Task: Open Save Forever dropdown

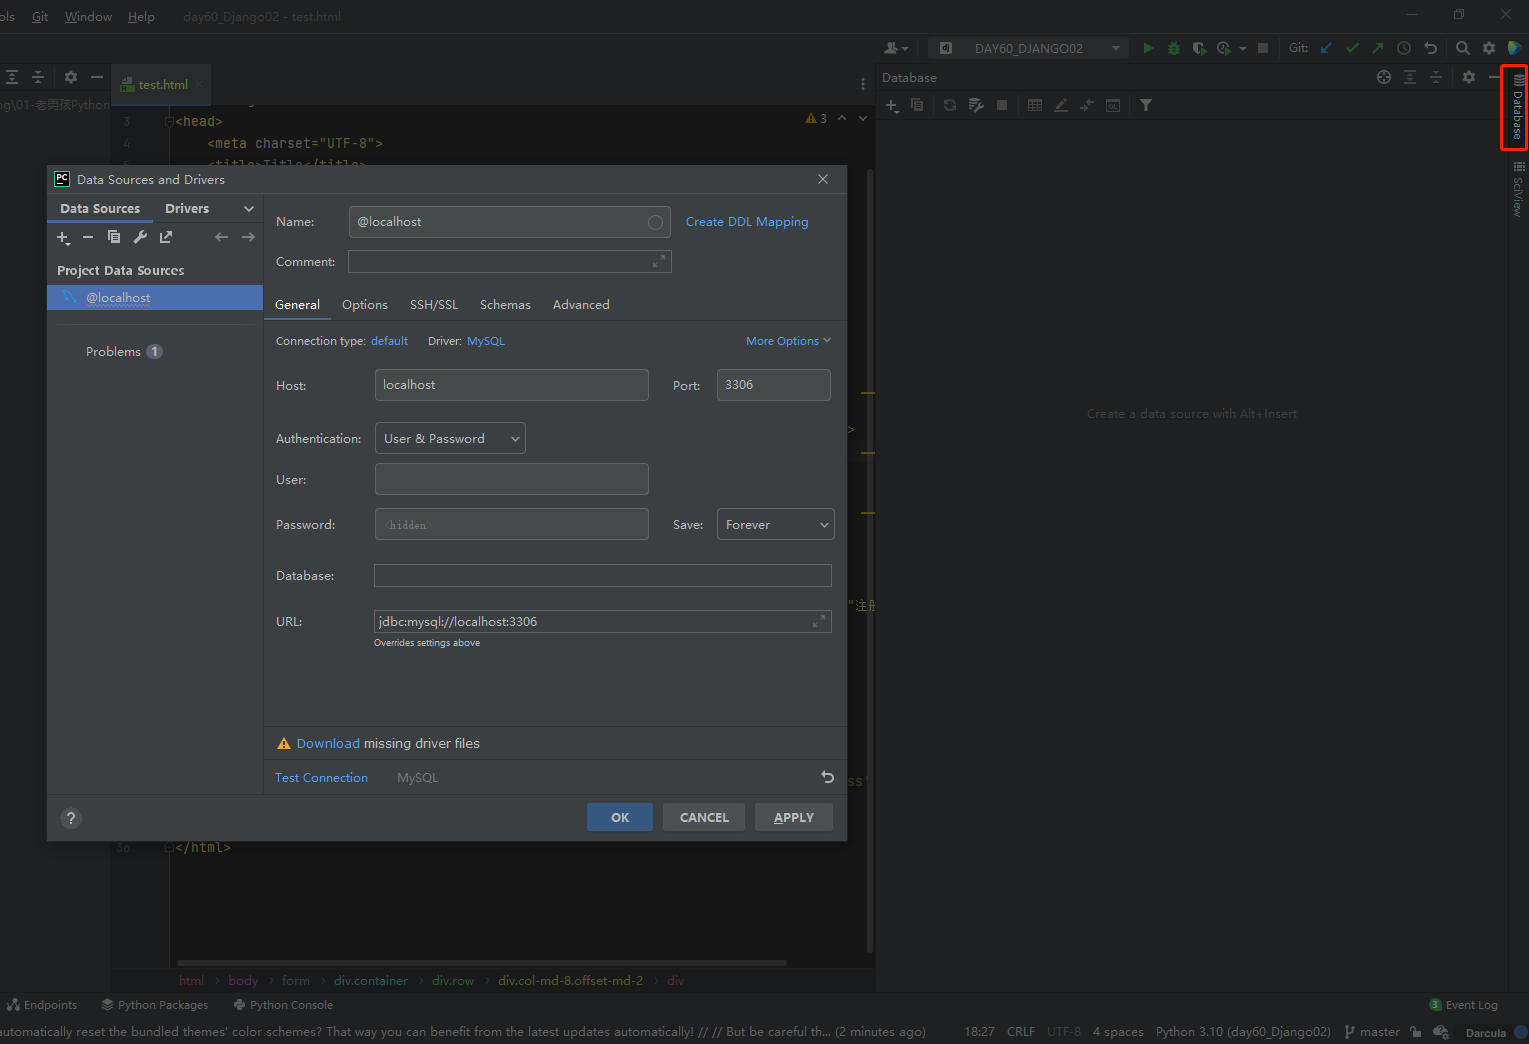Action: click(x=776, y=524)
